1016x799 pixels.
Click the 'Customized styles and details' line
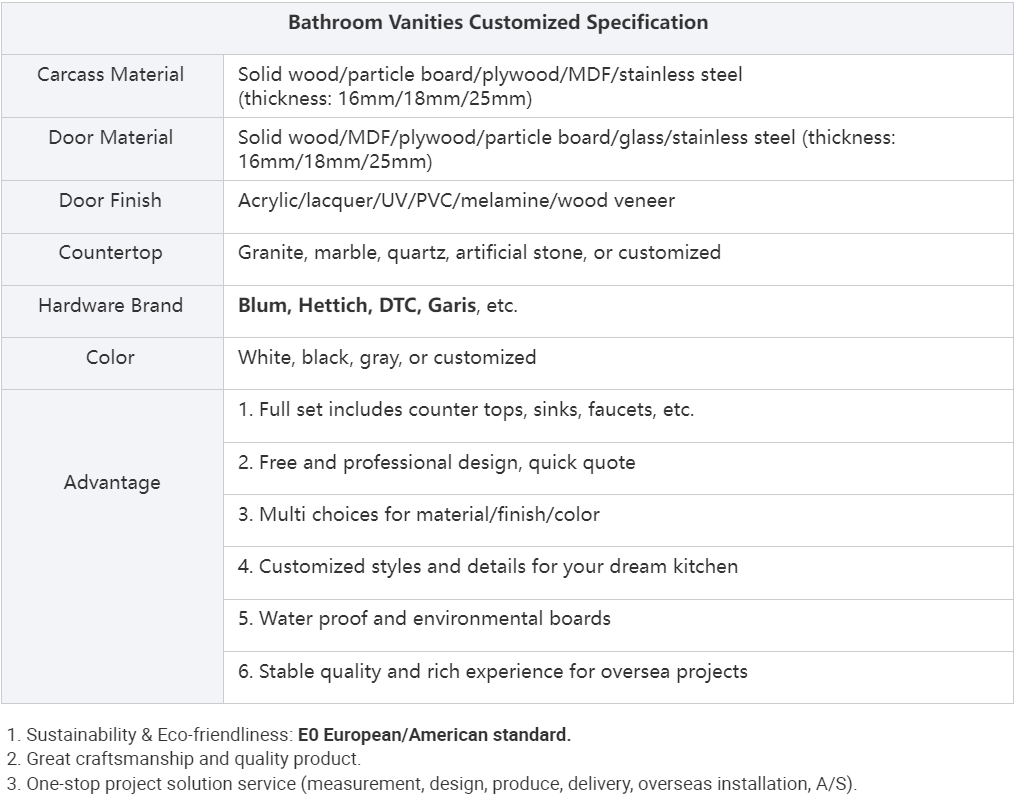(488, 567)
